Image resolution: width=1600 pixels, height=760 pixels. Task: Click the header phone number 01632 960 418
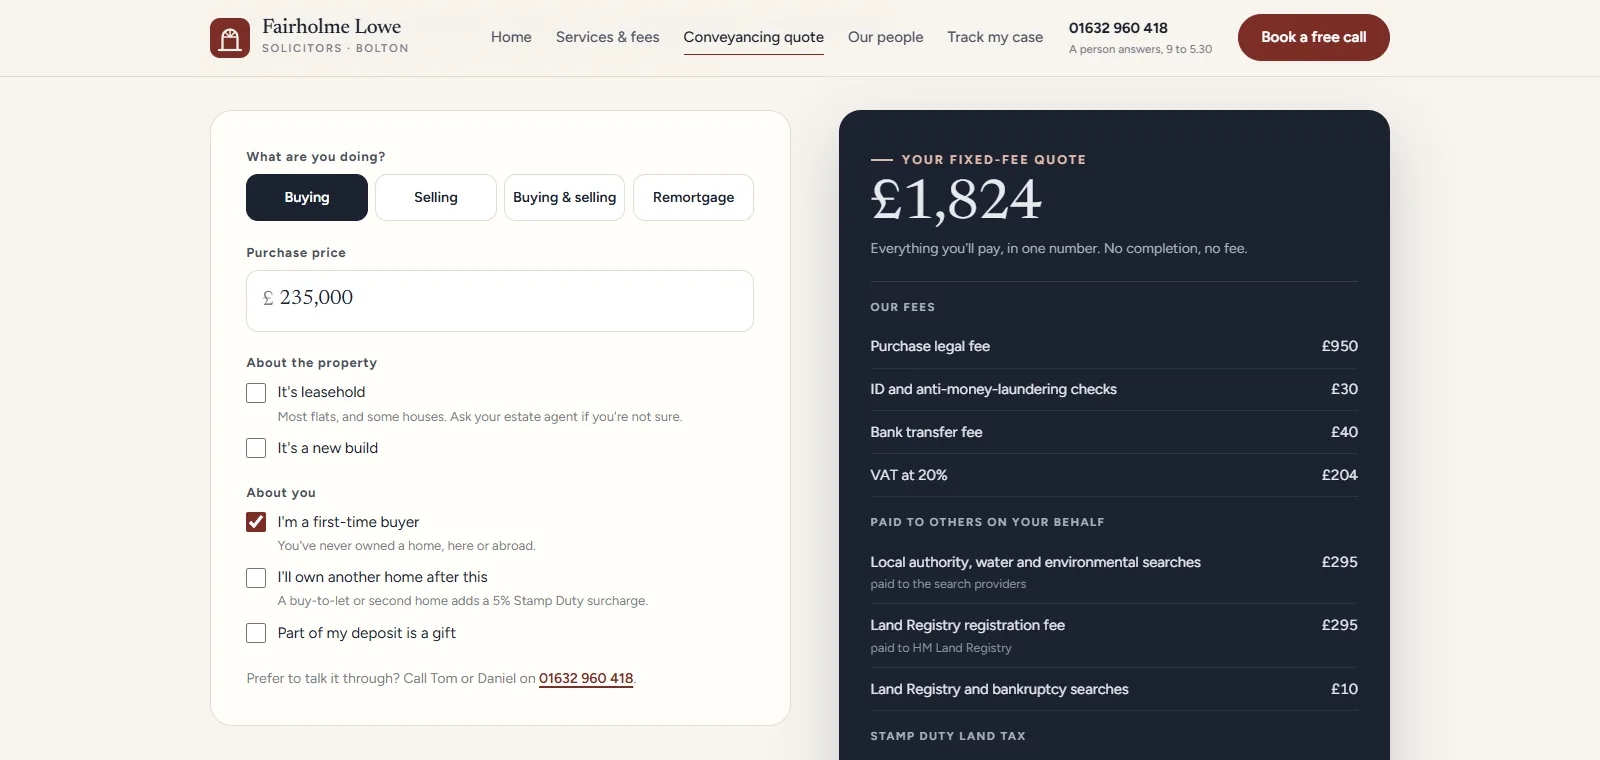pyautogui.click(x=1118, y=28)
